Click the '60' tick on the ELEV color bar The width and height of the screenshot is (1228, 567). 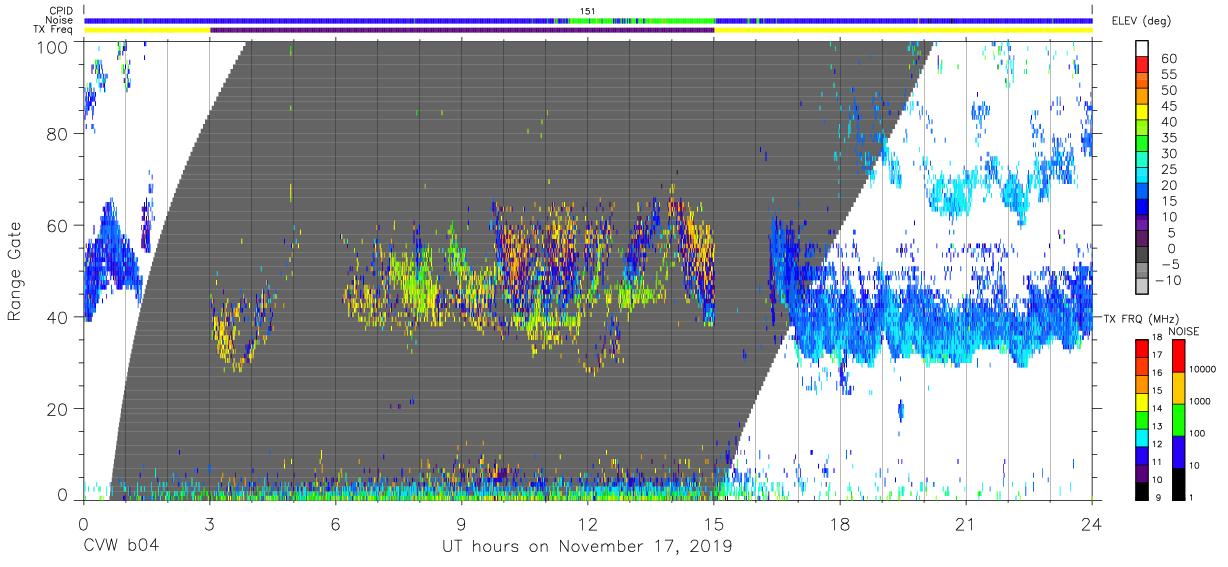pos(1167,58)
